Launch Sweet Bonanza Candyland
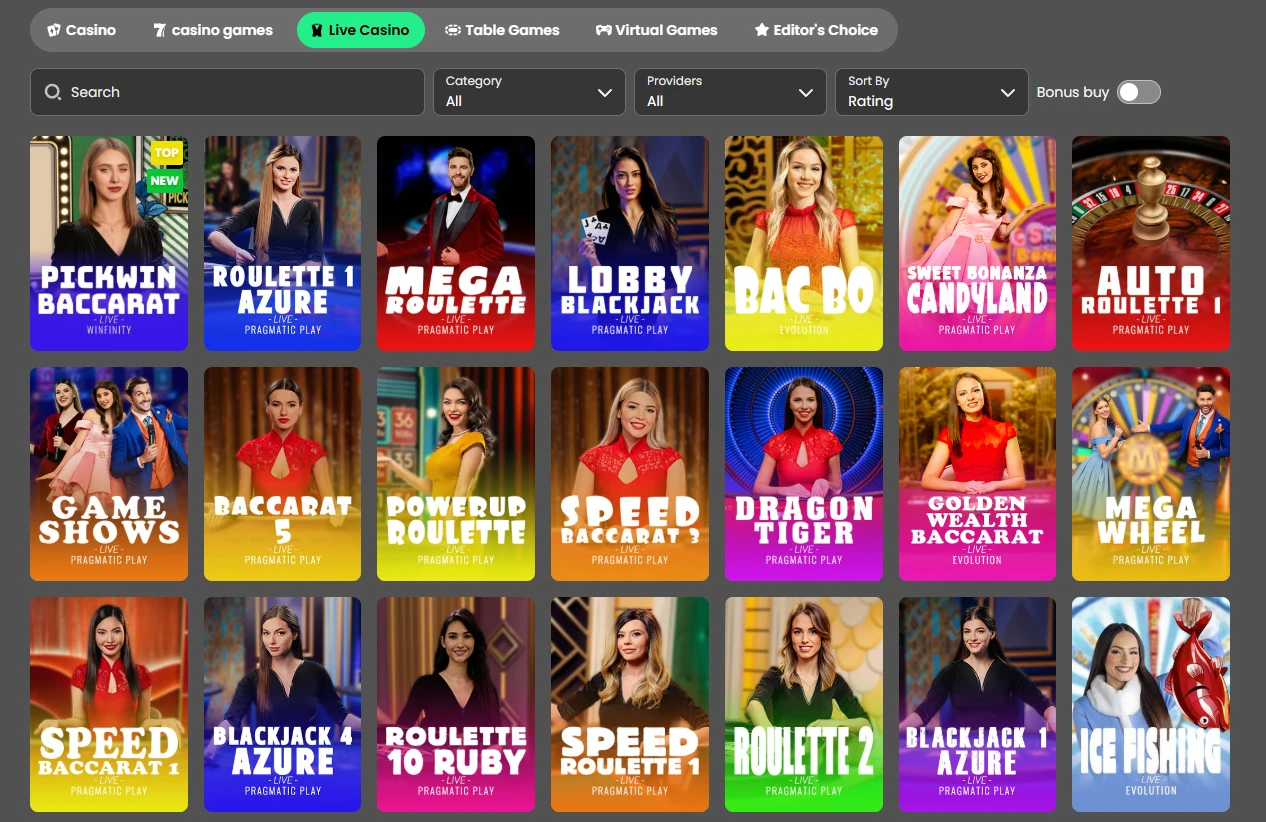The width and height of the screenshot is (1266, 822). pyautogui.click(x=977, y=244)
